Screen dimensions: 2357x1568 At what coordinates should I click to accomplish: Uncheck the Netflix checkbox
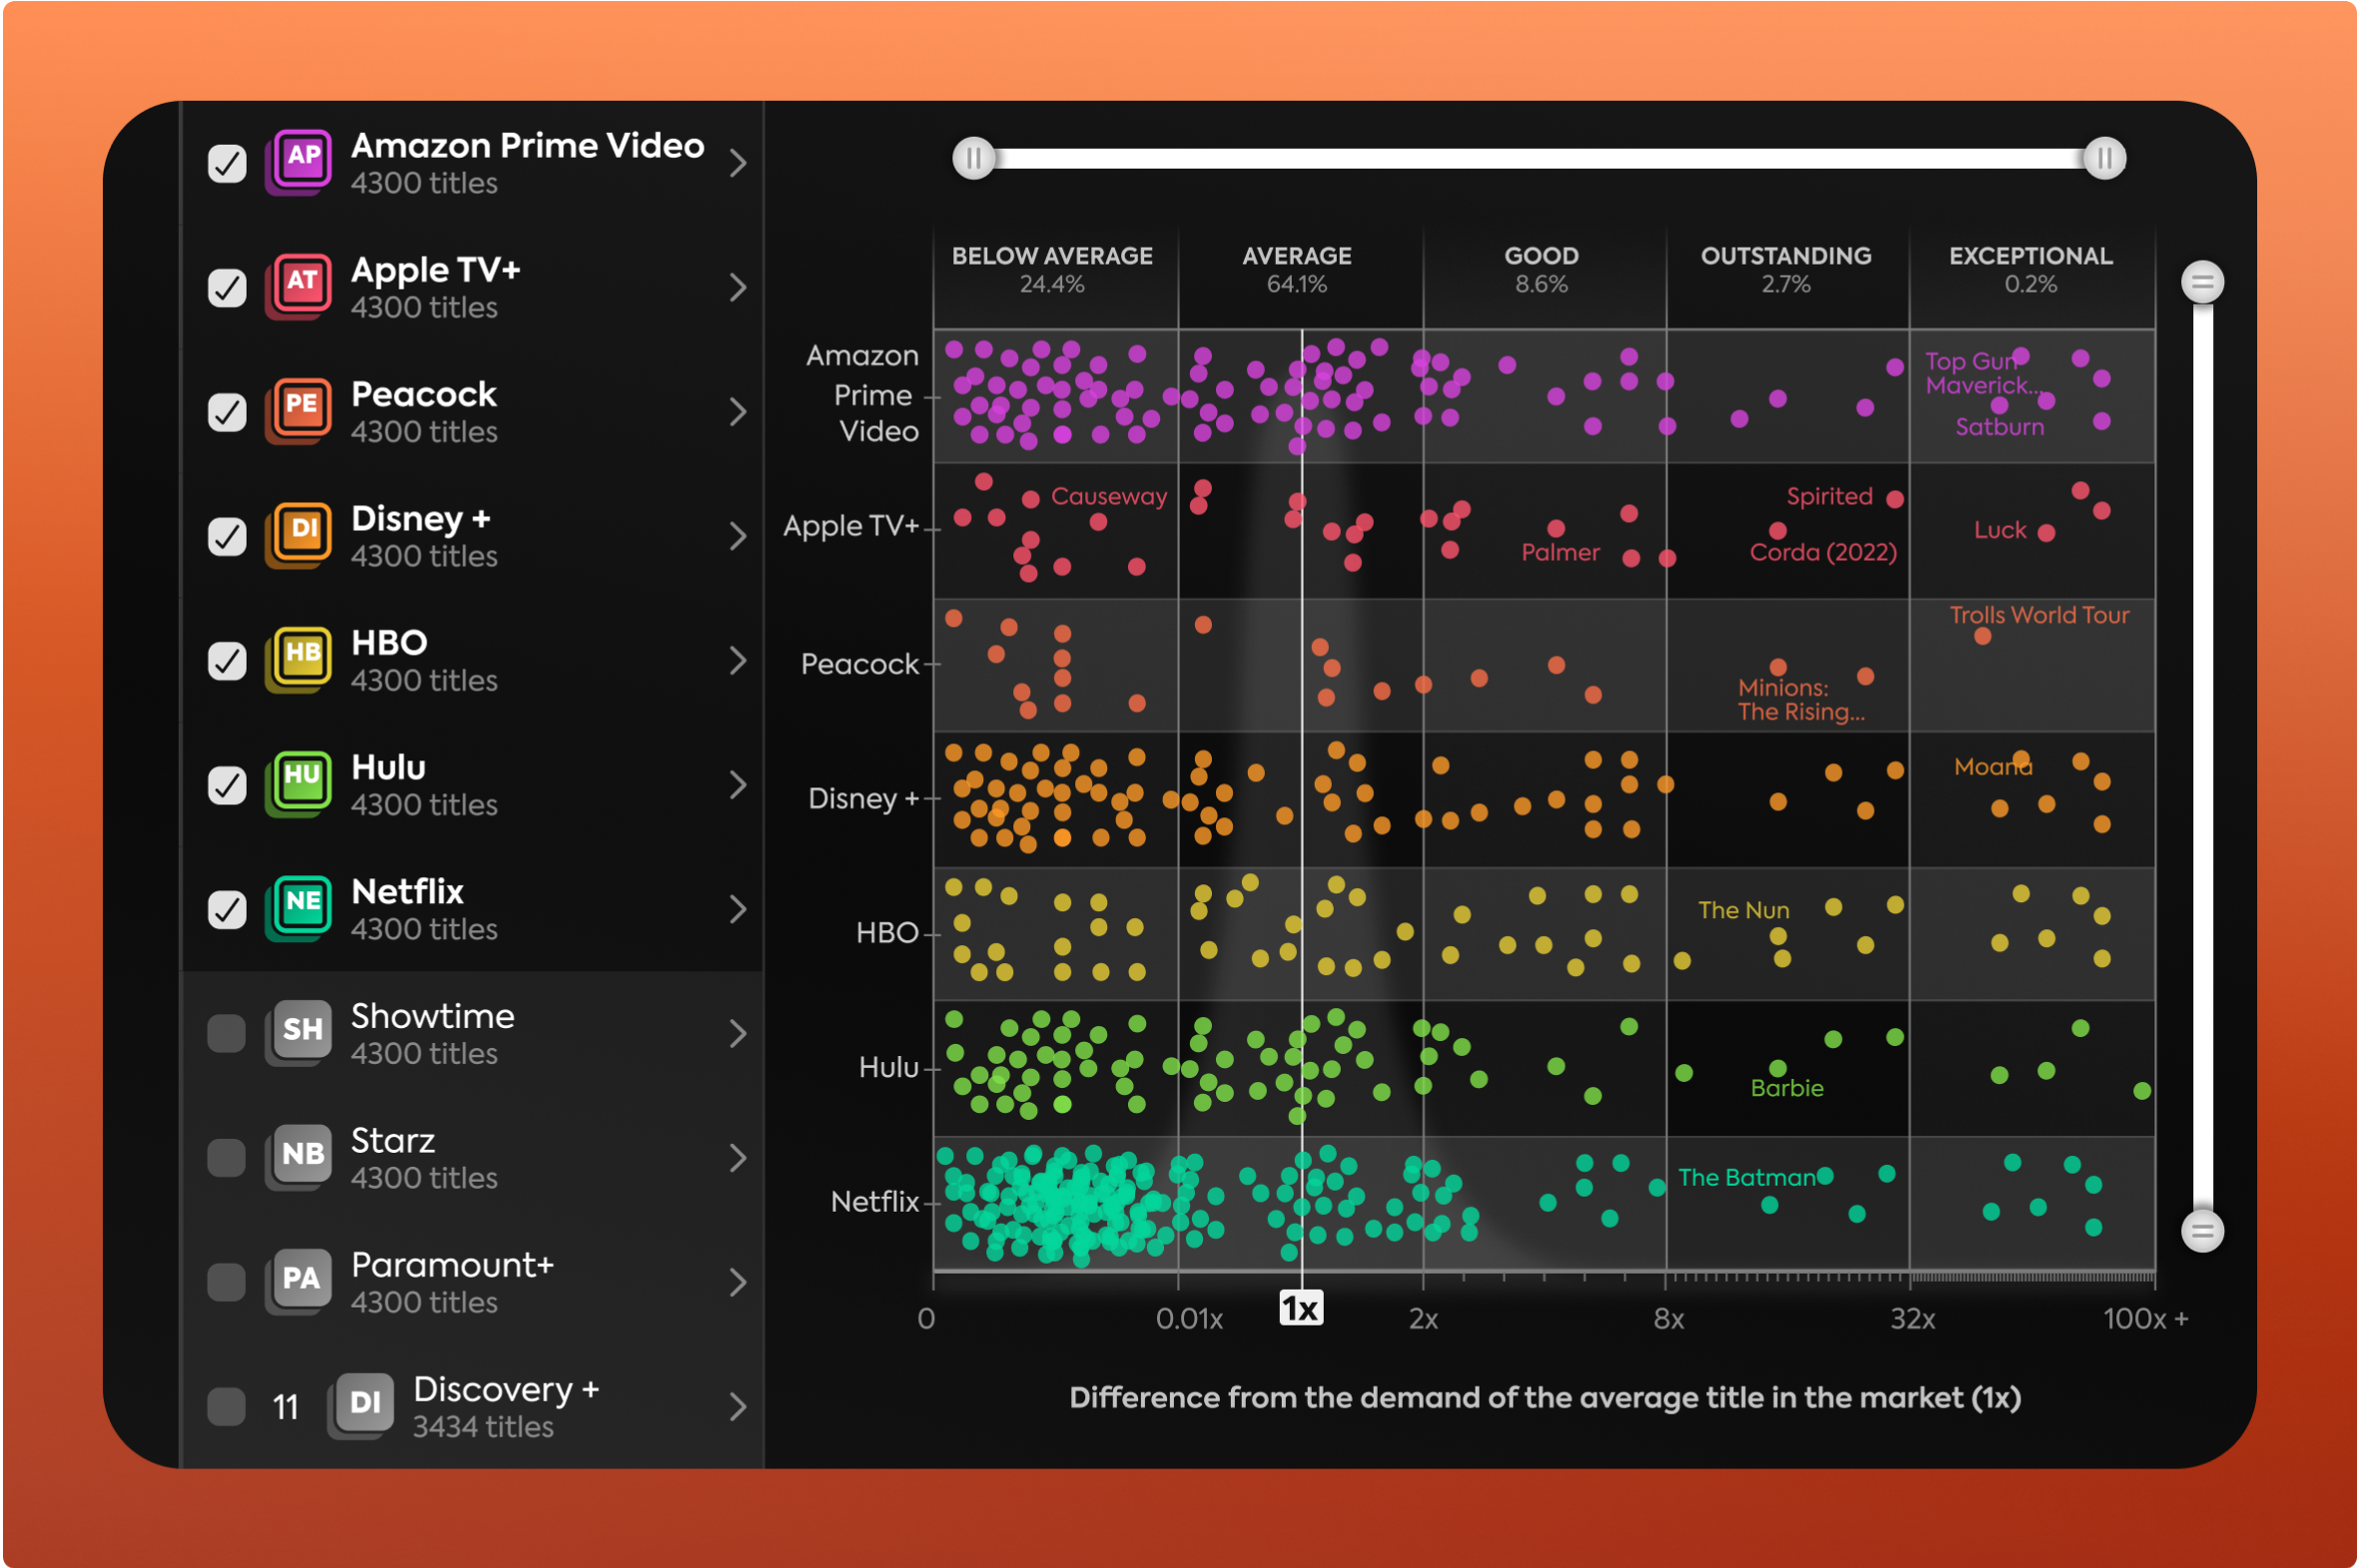227,909
